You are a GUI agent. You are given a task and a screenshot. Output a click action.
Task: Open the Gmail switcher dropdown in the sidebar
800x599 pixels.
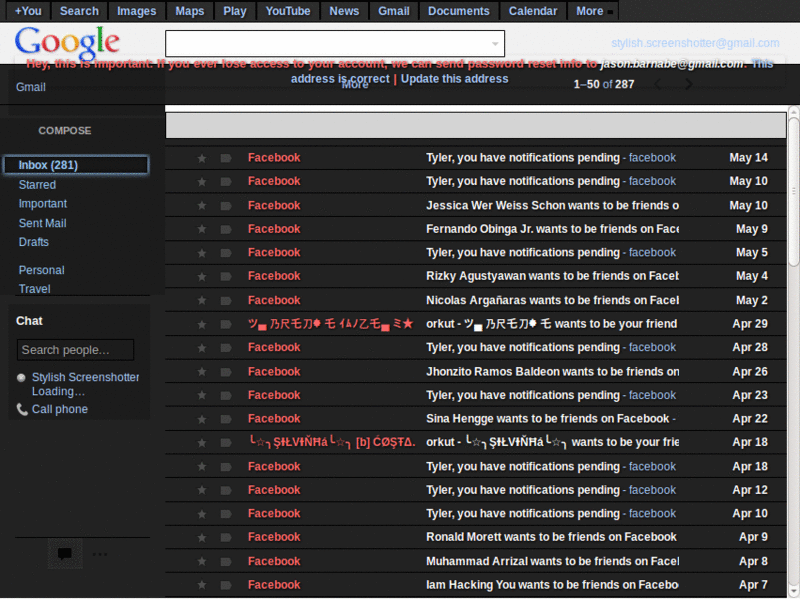(31, 87)
